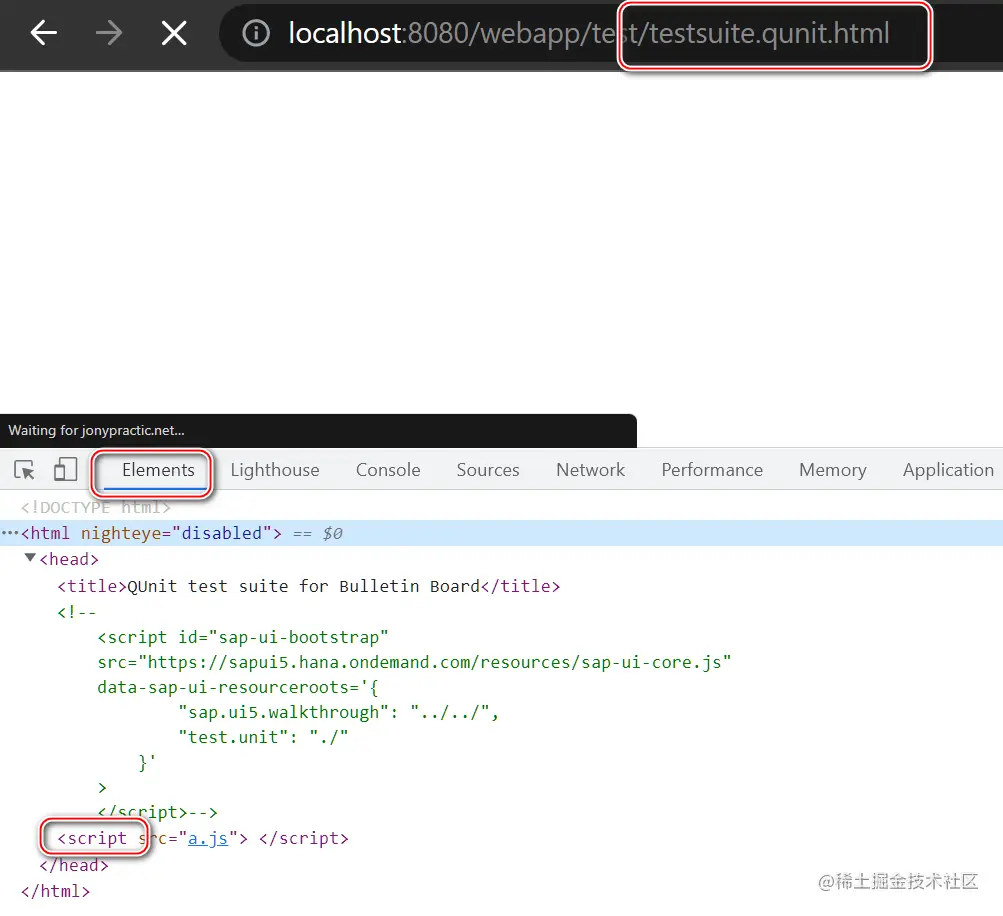Open the Application tab
The height and width of the screenshot is (916, 1003).
[x=948, y=470]
